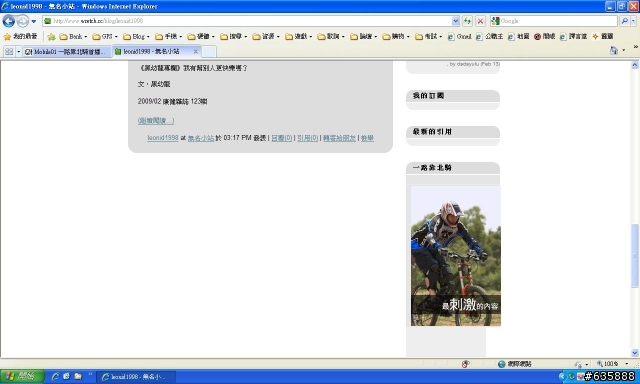The width and height of the screenshot is (640, 384).
Task: Click the 最新的引用 sidebar header
Action: pyautogui.click(x=453, y=131)
